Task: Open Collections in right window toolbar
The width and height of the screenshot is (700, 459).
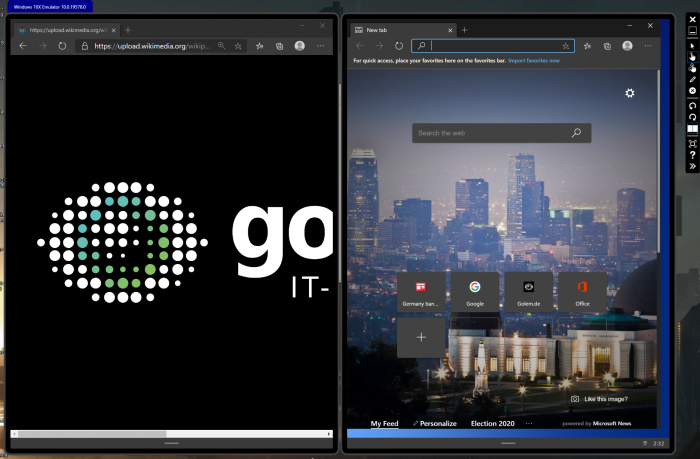Action: click(x=607, y=46)
